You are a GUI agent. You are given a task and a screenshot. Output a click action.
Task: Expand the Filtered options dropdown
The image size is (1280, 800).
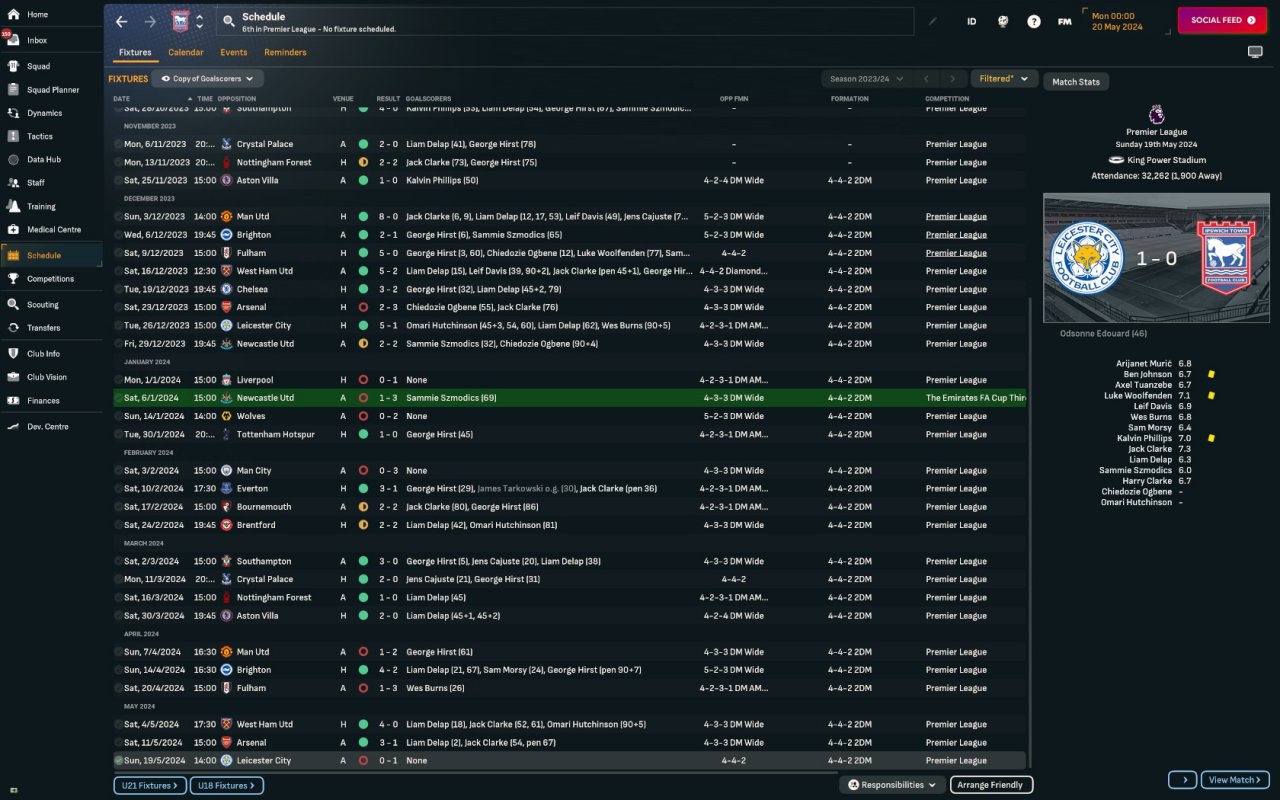point(1004,79)
